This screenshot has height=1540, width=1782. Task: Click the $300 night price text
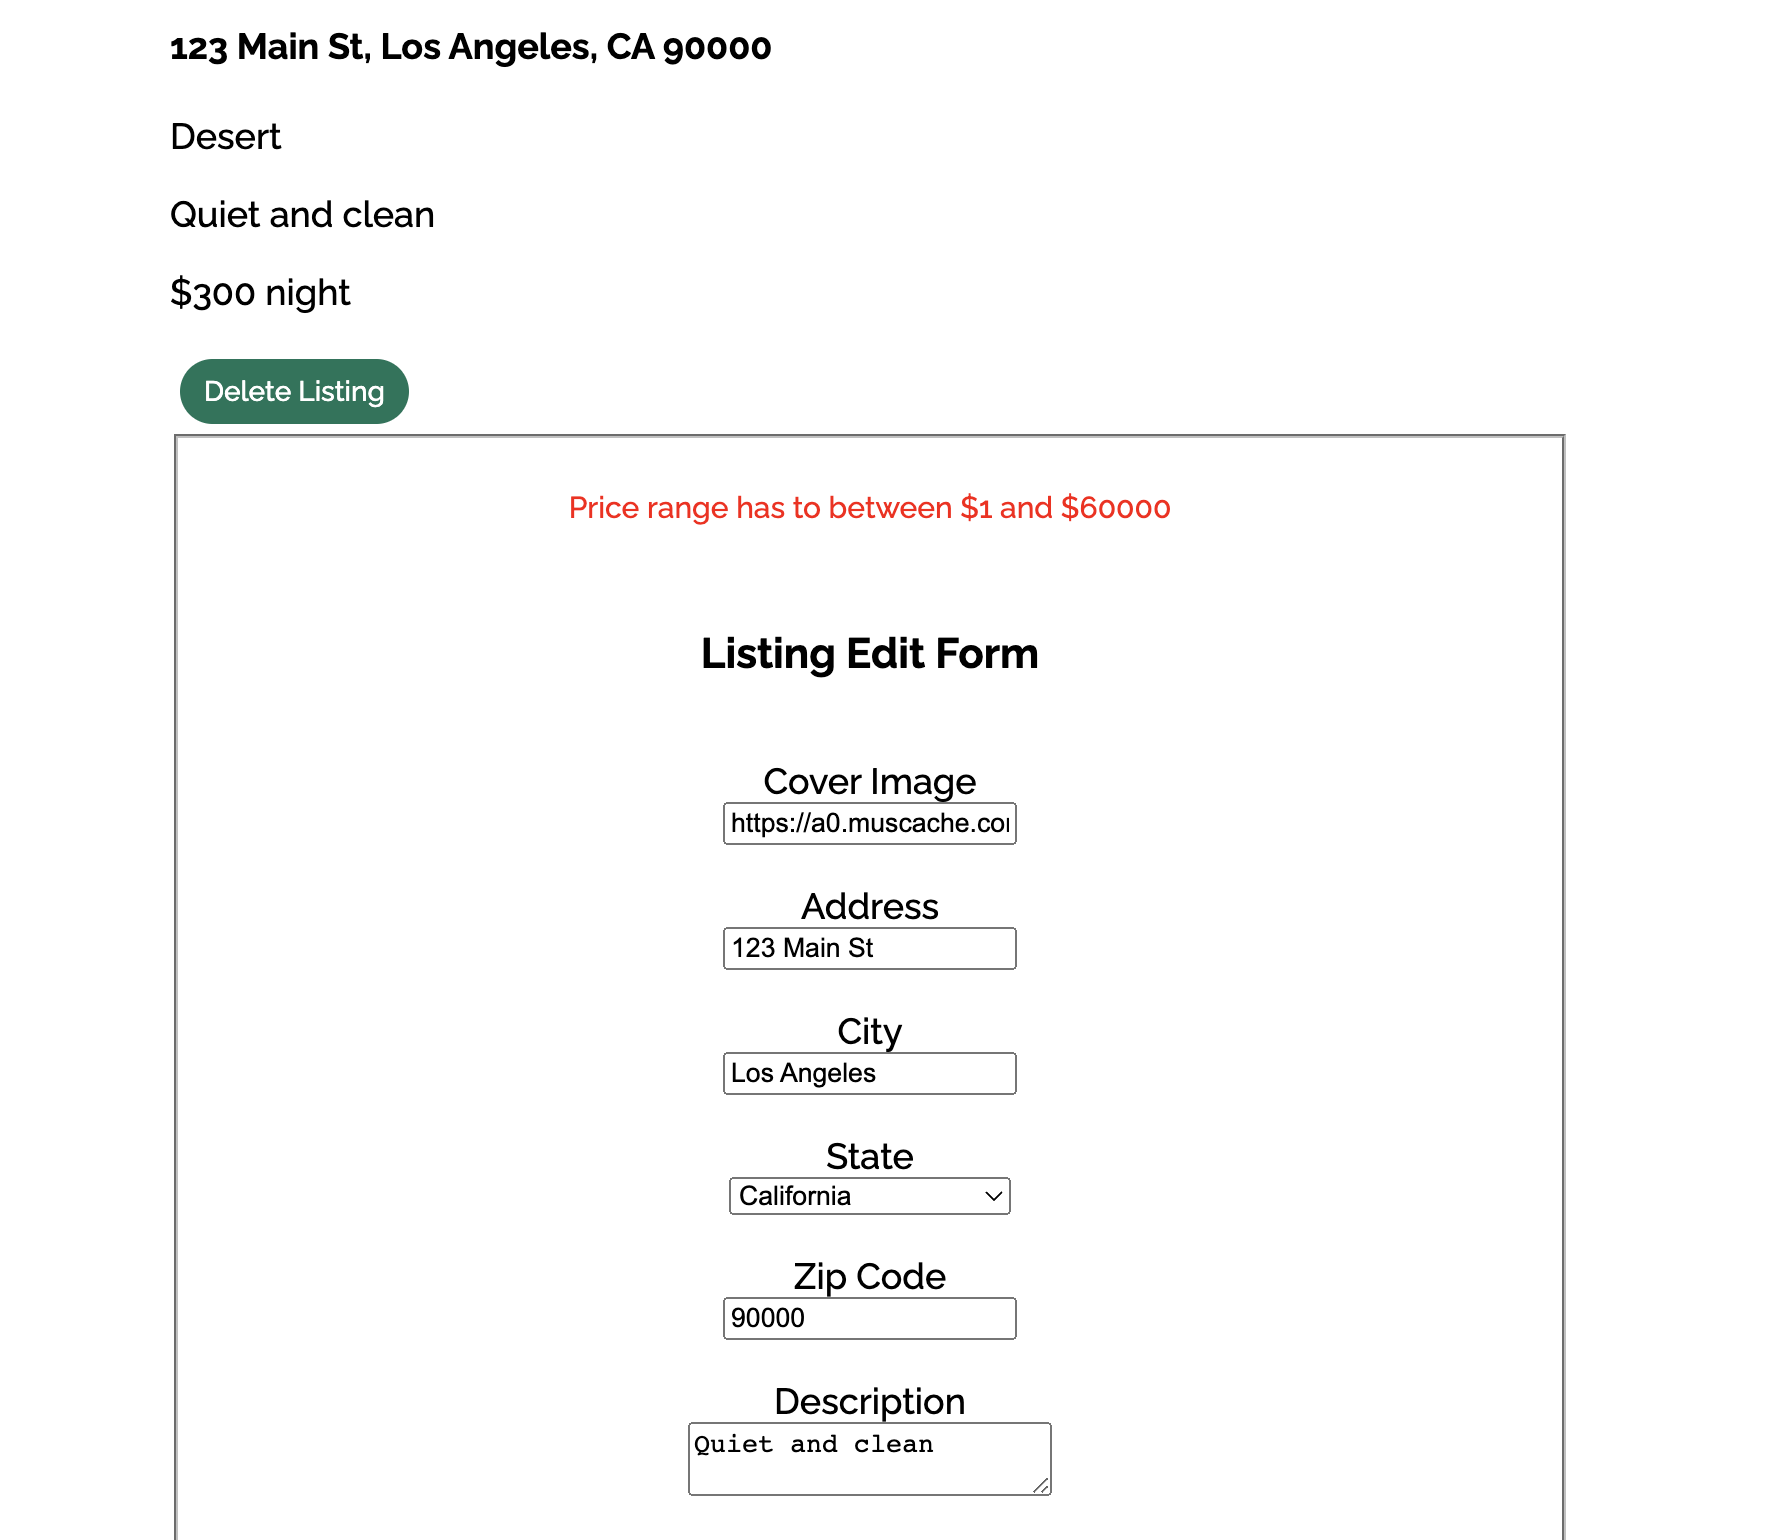(x=259, y=292)
